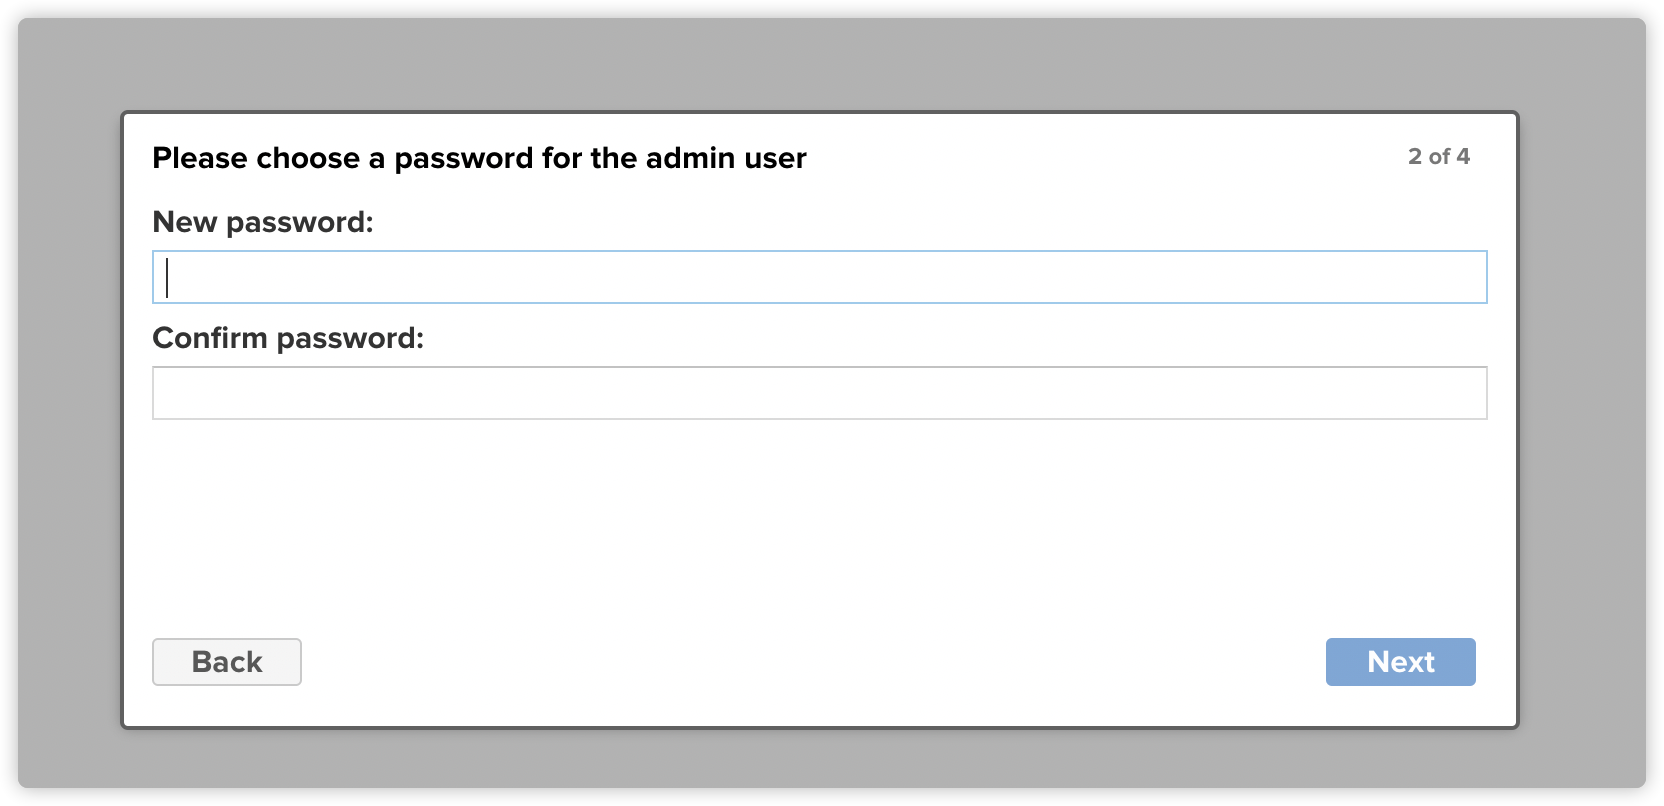Proceed with the blue Next button
1664x806 pixels.
(1400, 662)
